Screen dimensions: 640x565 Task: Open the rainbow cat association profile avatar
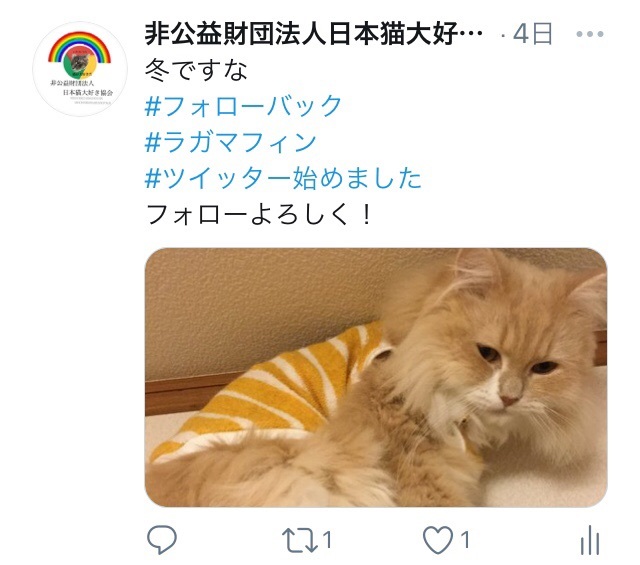[x=80, y=69]
